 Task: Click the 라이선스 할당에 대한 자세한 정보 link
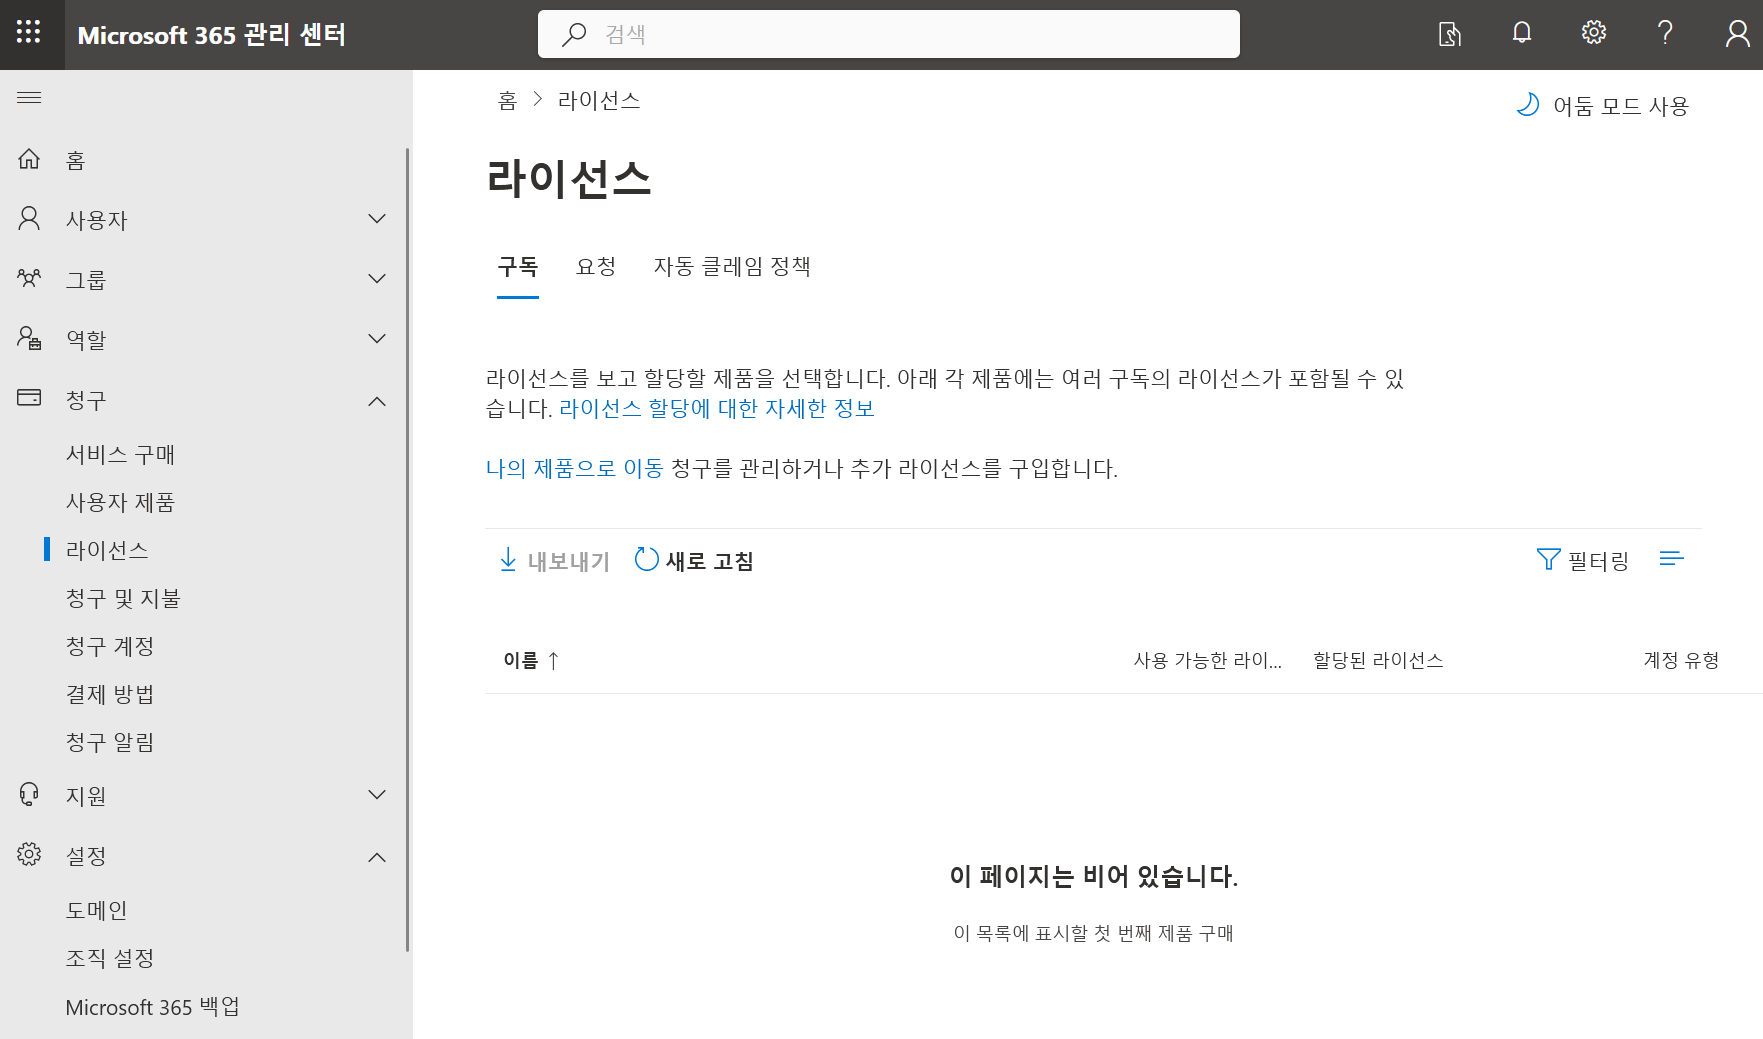(x=717, y=408)
